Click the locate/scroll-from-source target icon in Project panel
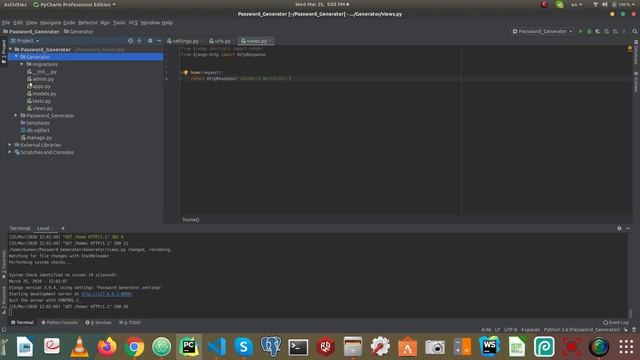The height and width of the screenshot is (360, 640). pos(130,41)
